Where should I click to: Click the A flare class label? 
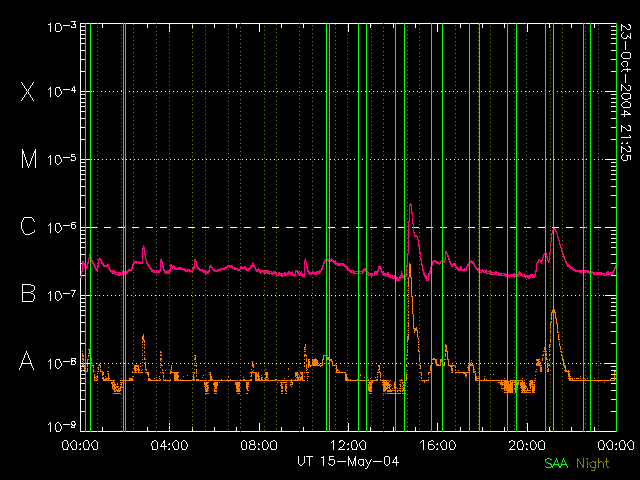pos(27,361)
